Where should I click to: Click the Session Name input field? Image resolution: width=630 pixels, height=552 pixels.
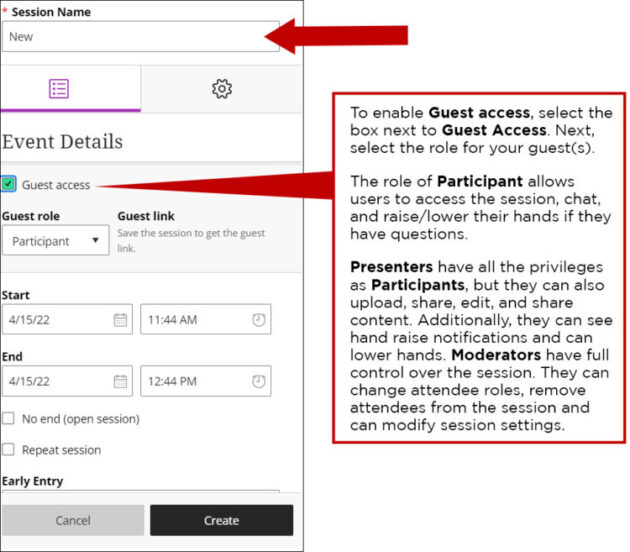coord(141,37)
